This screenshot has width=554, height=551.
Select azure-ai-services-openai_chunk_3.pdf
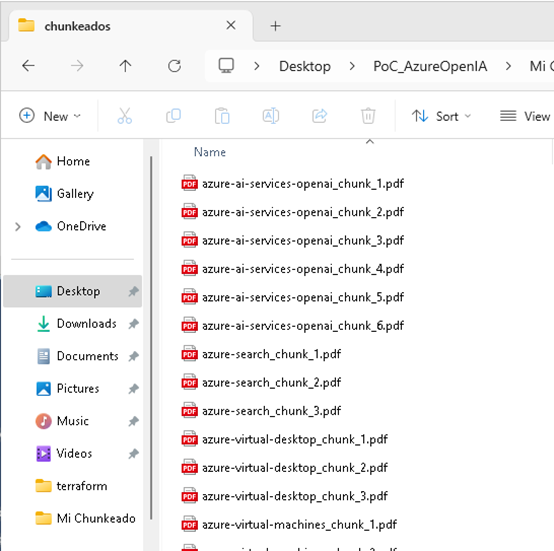coord(293,241)
